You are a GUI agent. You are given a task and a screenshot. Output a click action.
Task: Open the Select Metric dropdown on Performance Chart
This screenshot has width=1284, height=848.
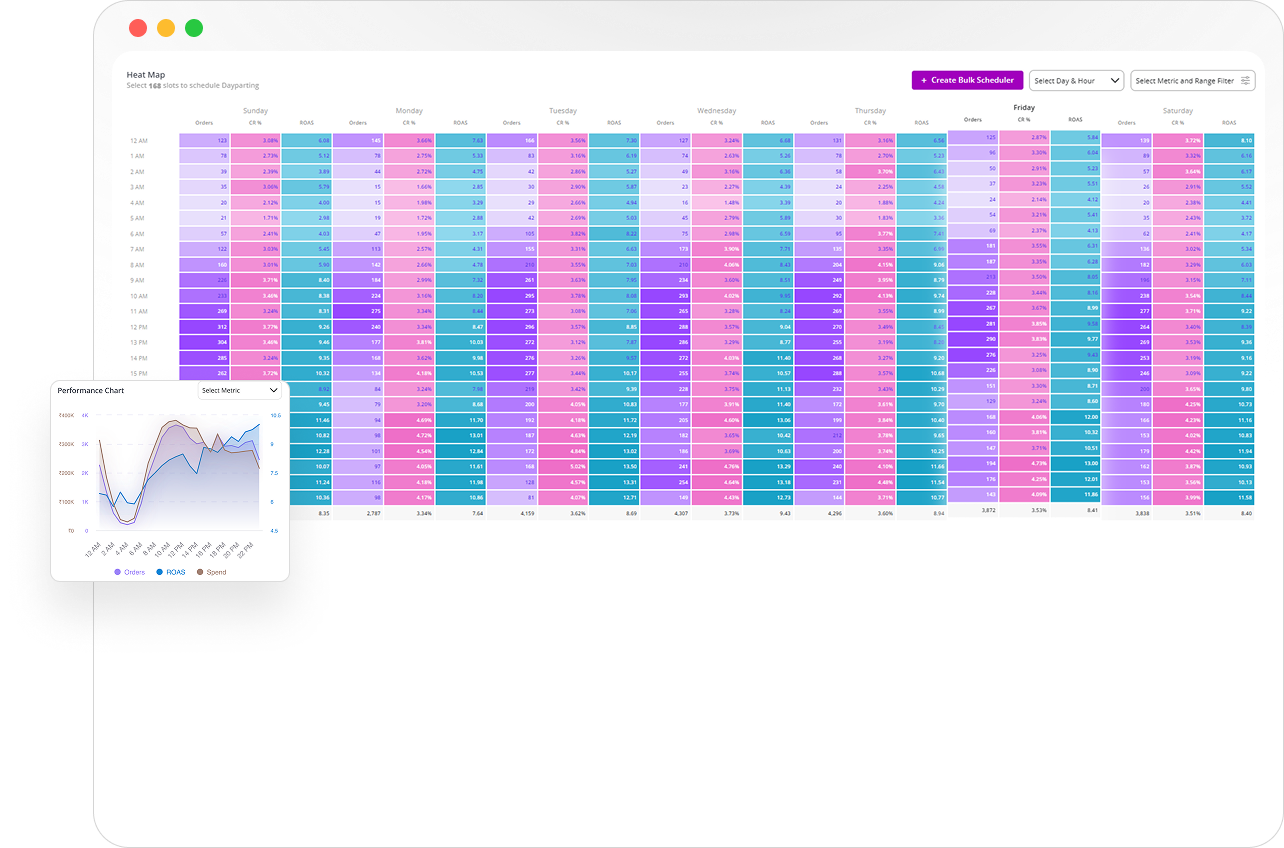coord(240,390)
